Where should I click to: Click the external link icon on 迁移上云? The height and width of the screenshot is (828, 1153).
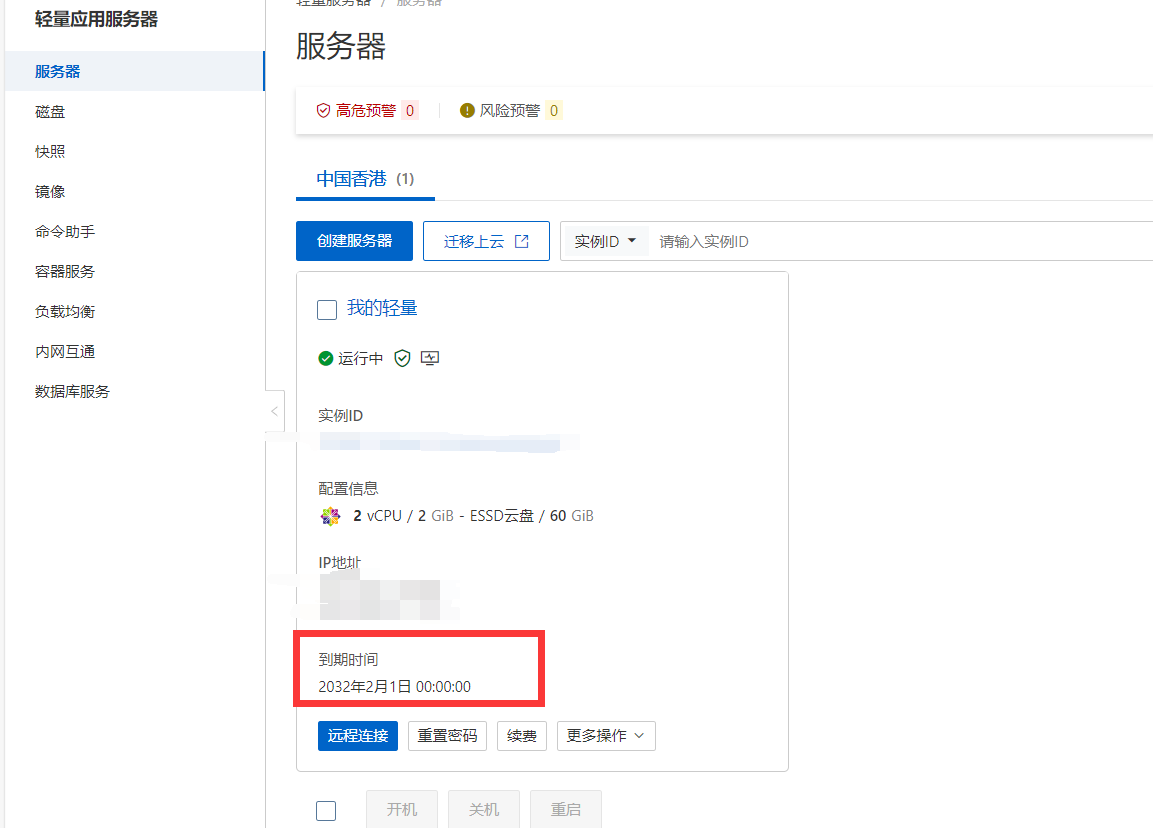coord(521,241)
